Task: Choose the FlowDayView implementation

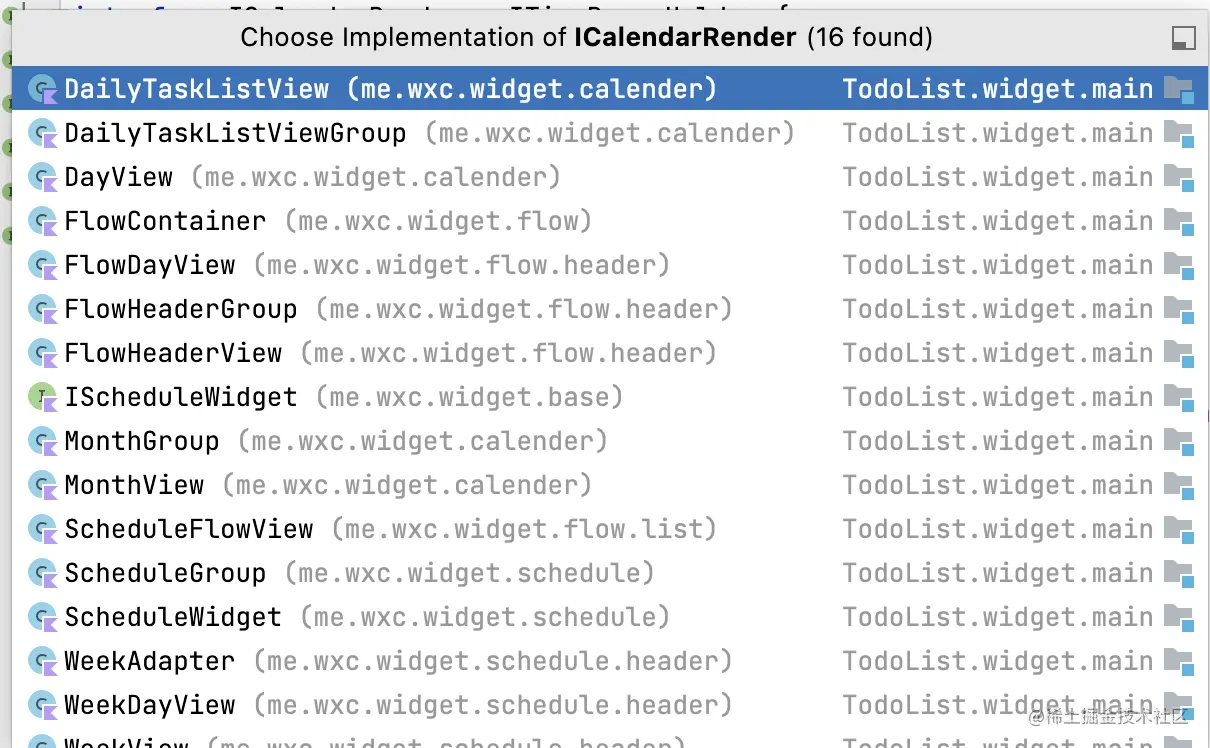Action: point(610,265)
